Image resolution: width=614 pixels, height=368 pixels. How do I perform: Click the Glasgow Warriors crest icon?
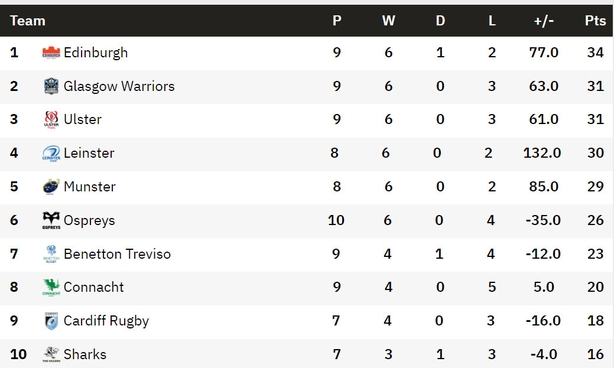(51, 86)
